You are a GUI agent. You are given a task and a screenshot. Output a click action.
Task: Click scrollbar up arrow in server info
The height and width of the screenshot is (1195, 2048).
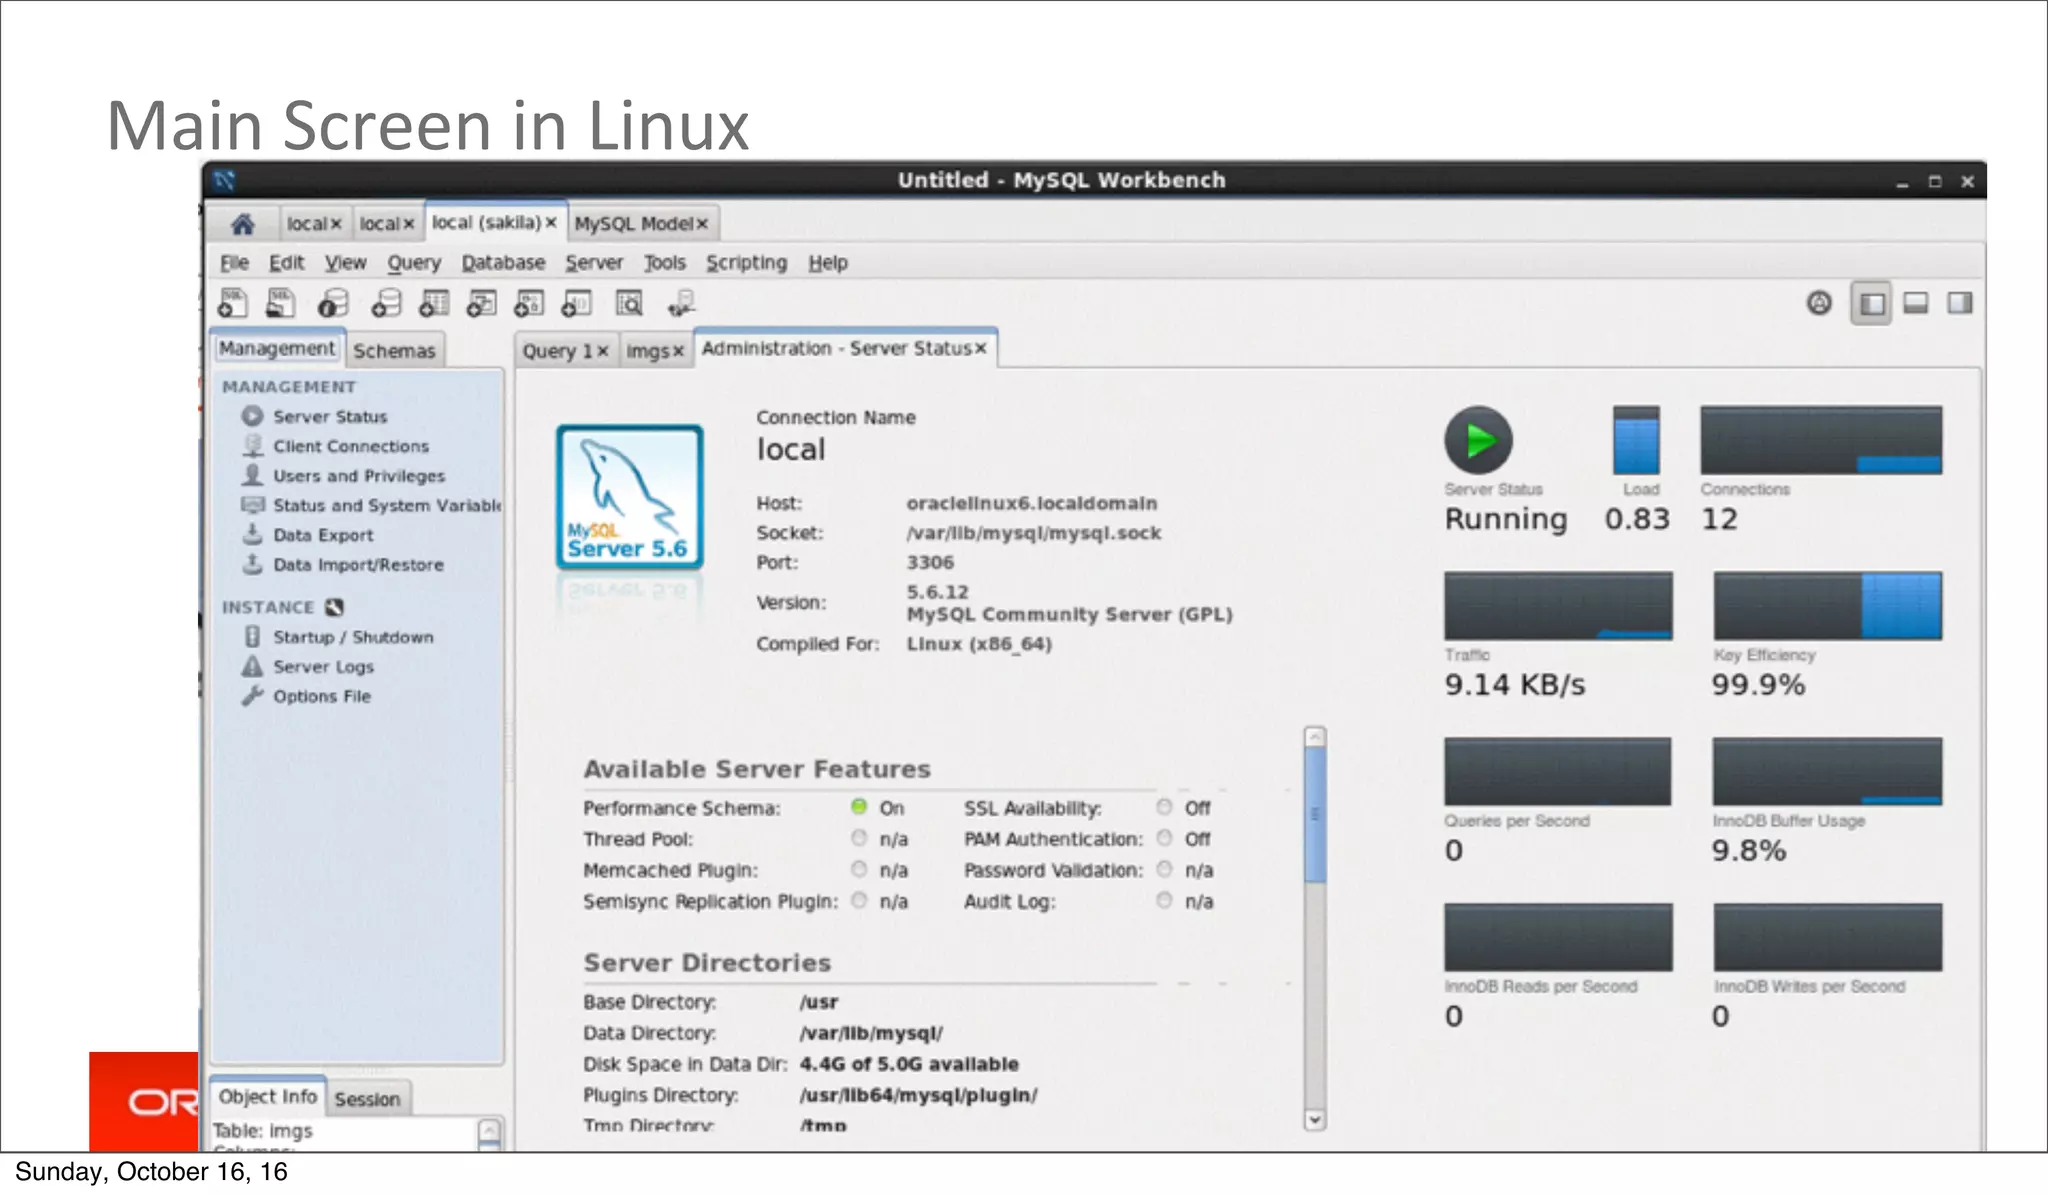point(1315,737)
